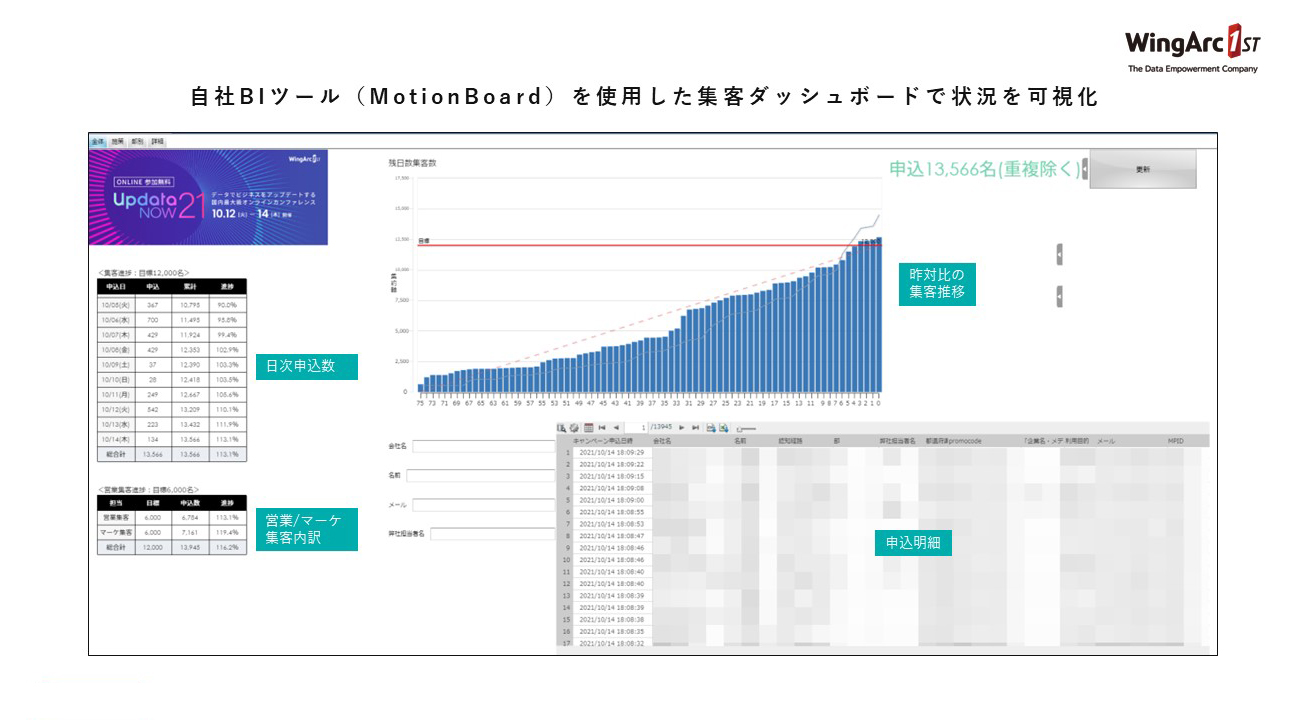Jump to last page of the table

[x=695, y=428]
